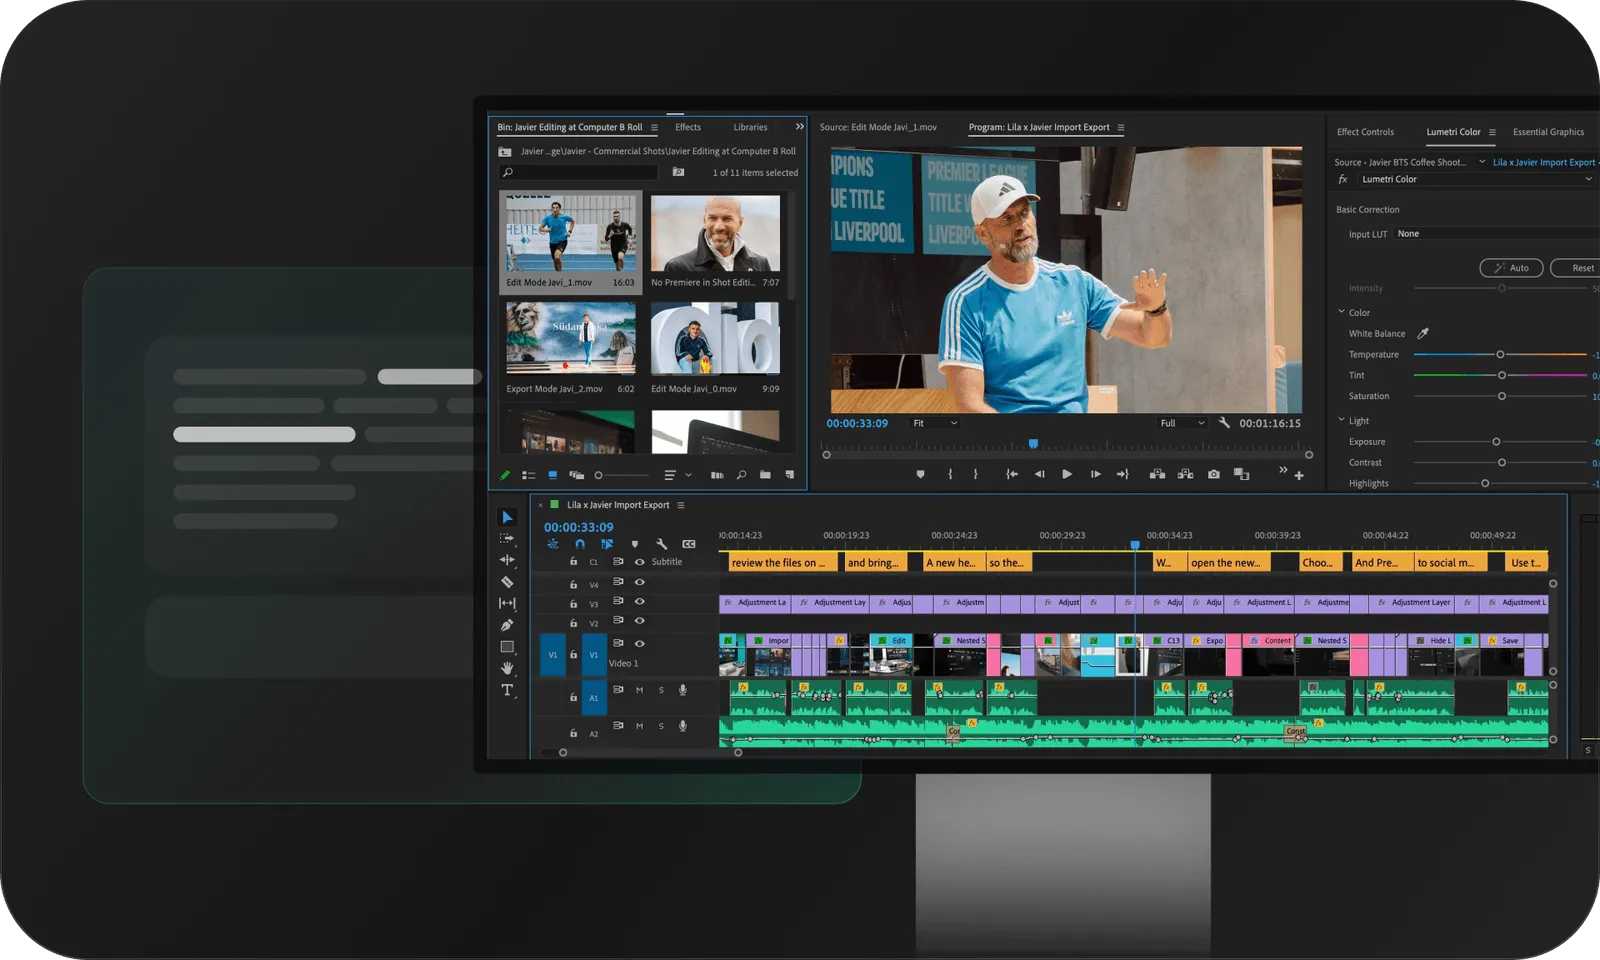Toggle insert sequences as nests

553,544
